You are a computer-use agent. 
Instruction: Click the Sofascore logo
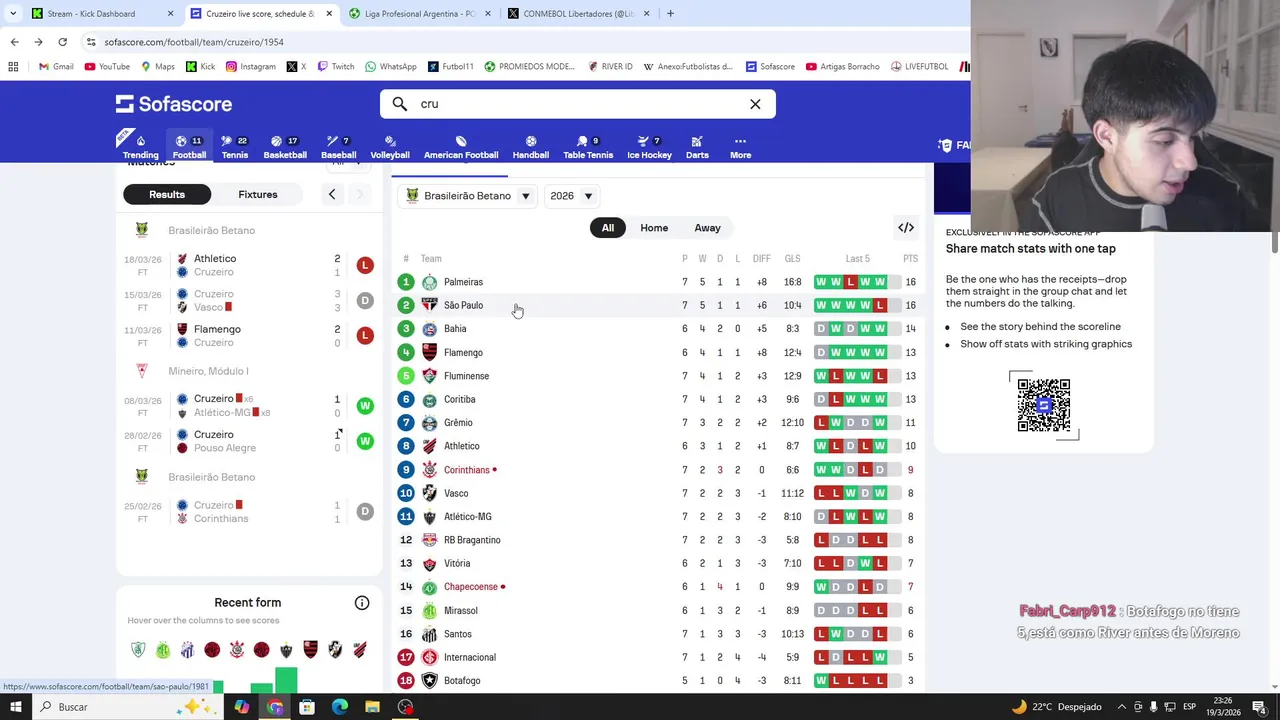(x=174, y=104)
